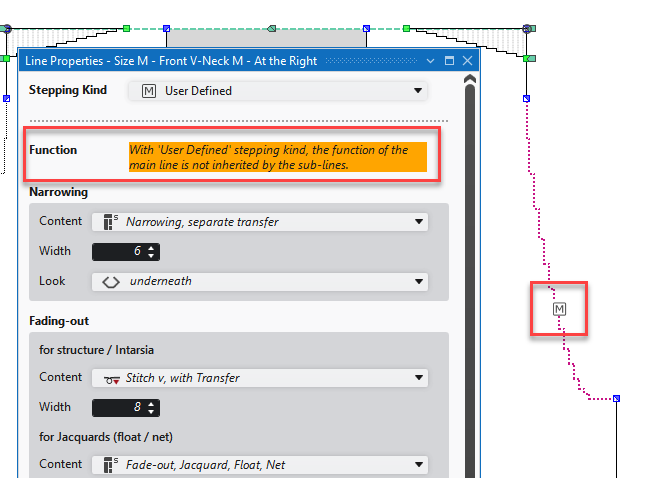The width and height of the screenshot is (664, 478).
Task: Click the Stitch v with Transfer icon
Action: tap(111, 378)
